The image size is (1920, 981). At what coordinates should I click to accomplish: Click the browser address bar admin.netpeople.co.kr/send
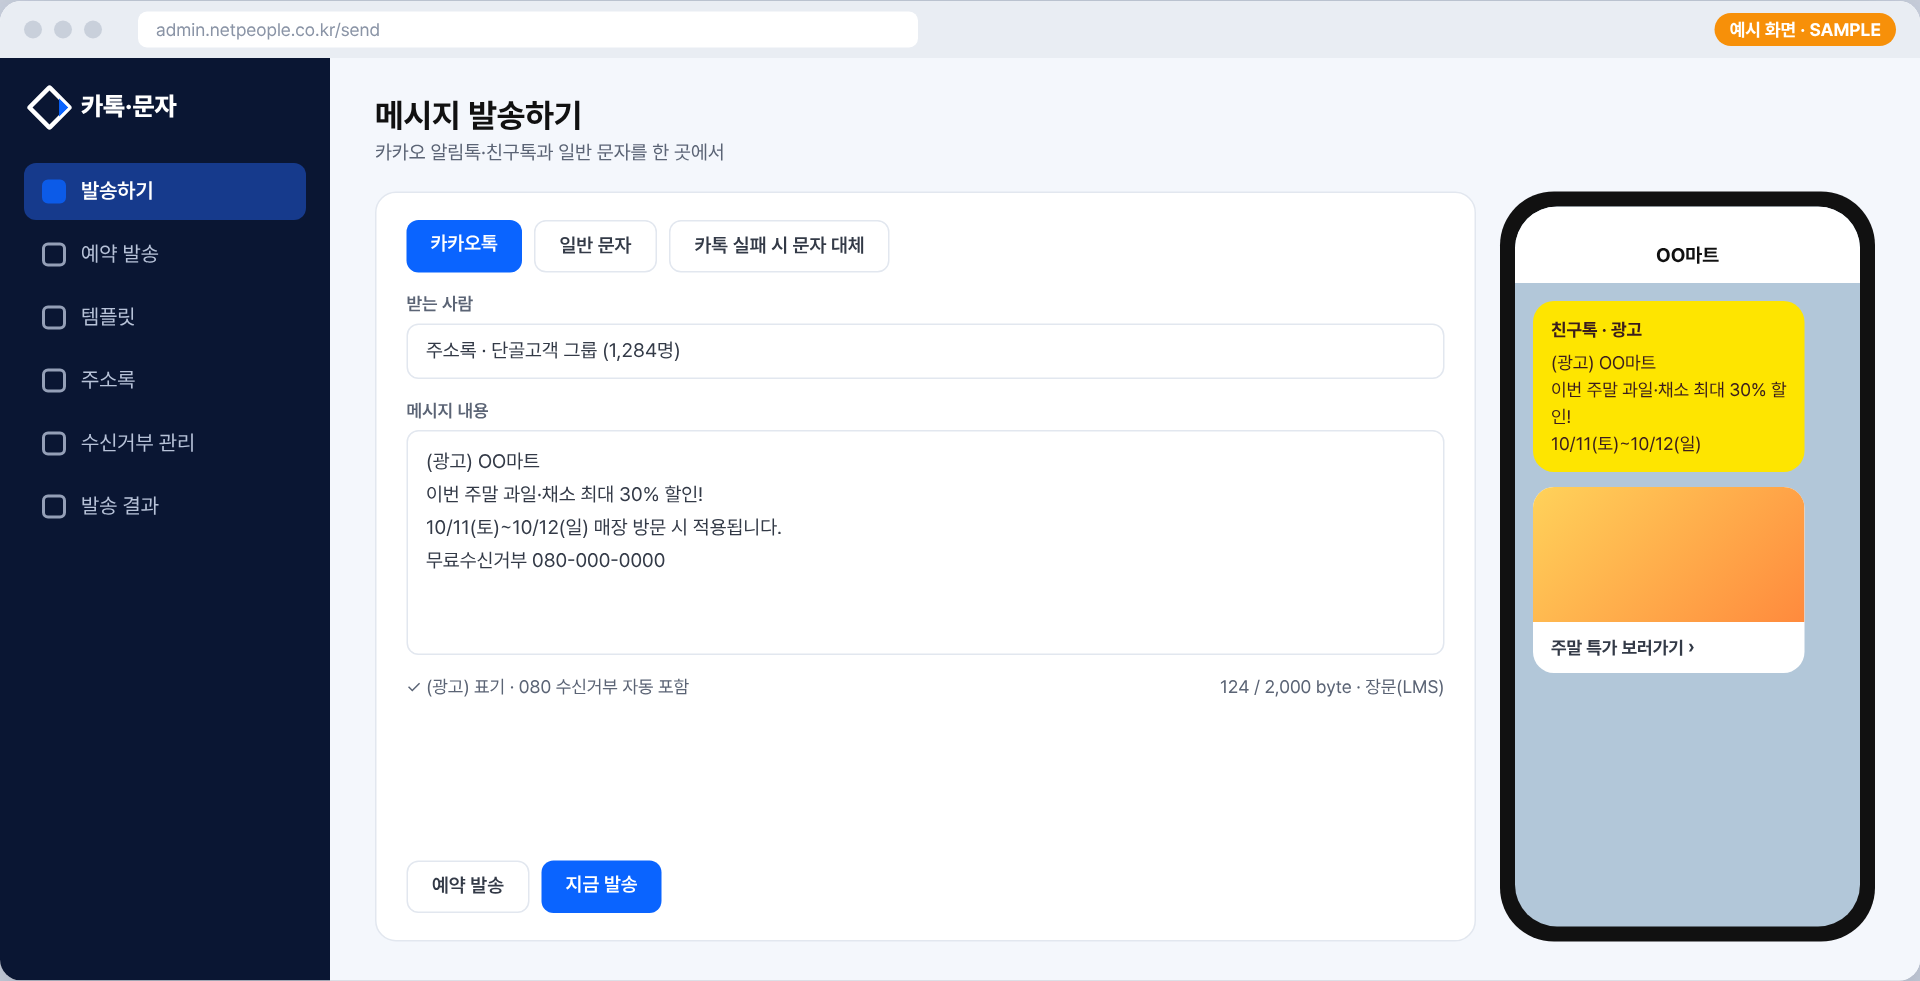coord(528,30)
